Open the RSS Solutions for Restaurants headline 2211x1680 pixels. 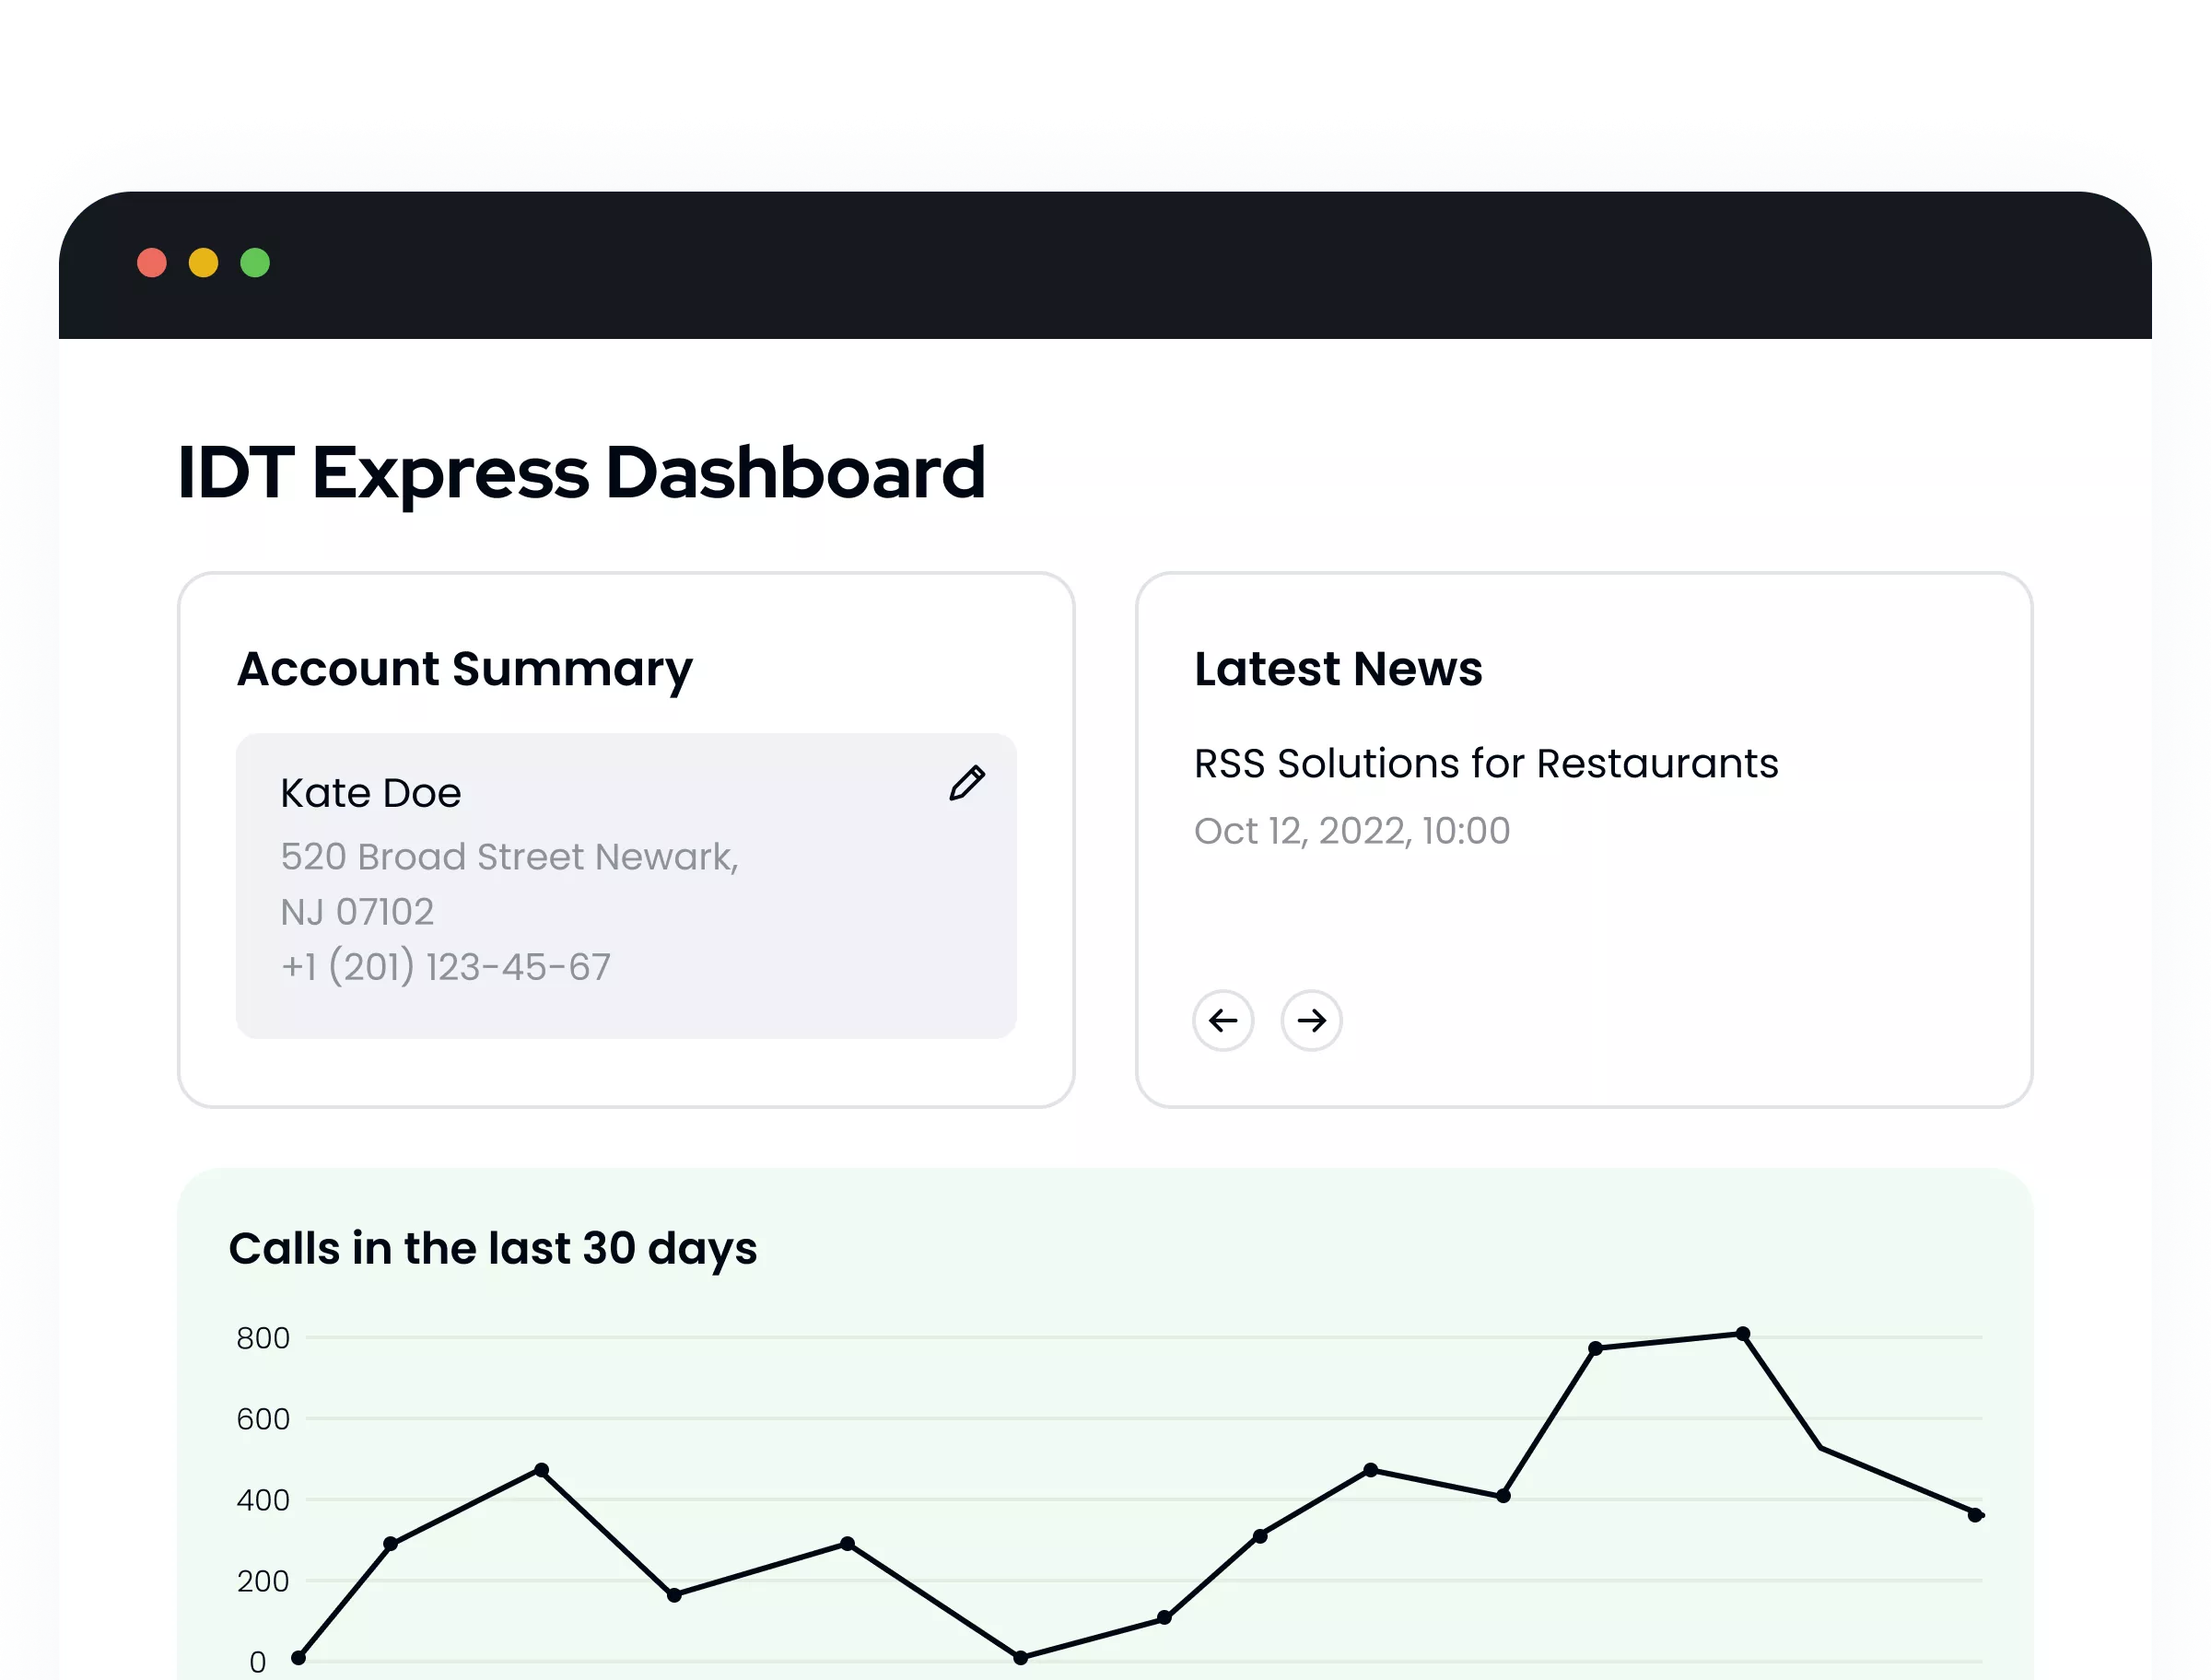[x=1485, y=764]
